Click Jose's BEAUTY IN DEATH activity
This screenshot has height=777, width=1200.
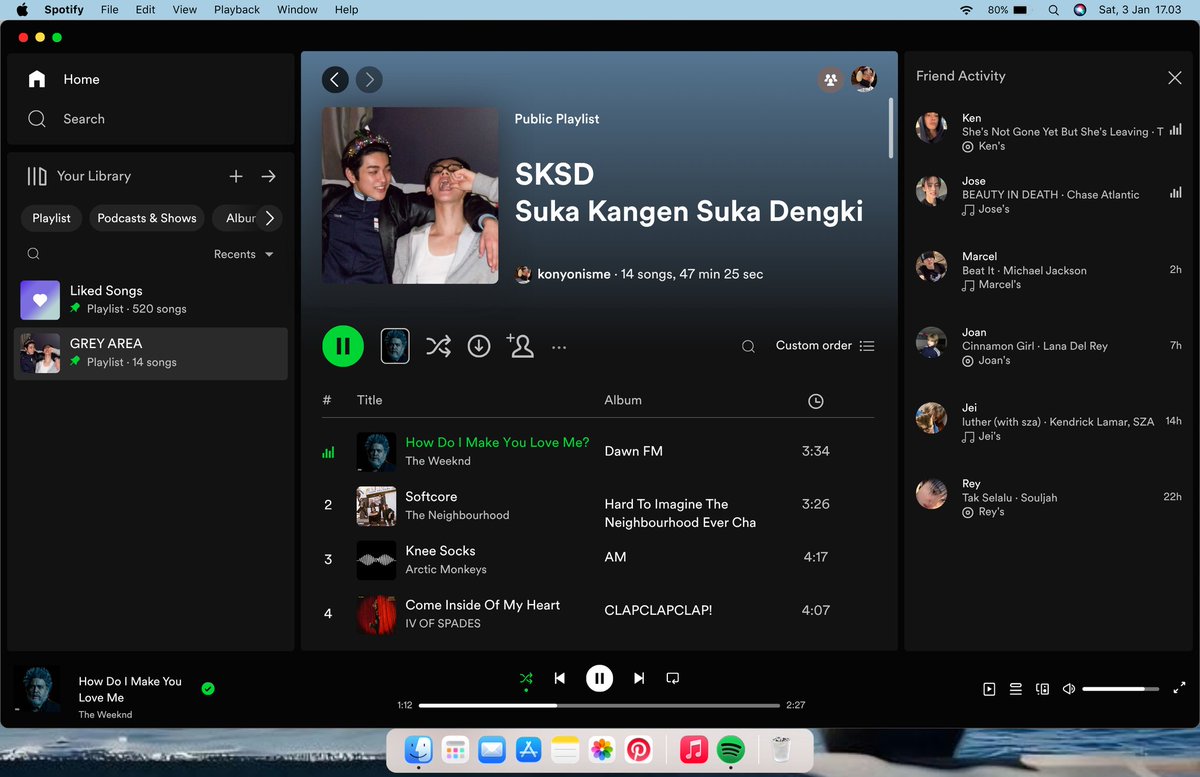(x=1049, y=195)
